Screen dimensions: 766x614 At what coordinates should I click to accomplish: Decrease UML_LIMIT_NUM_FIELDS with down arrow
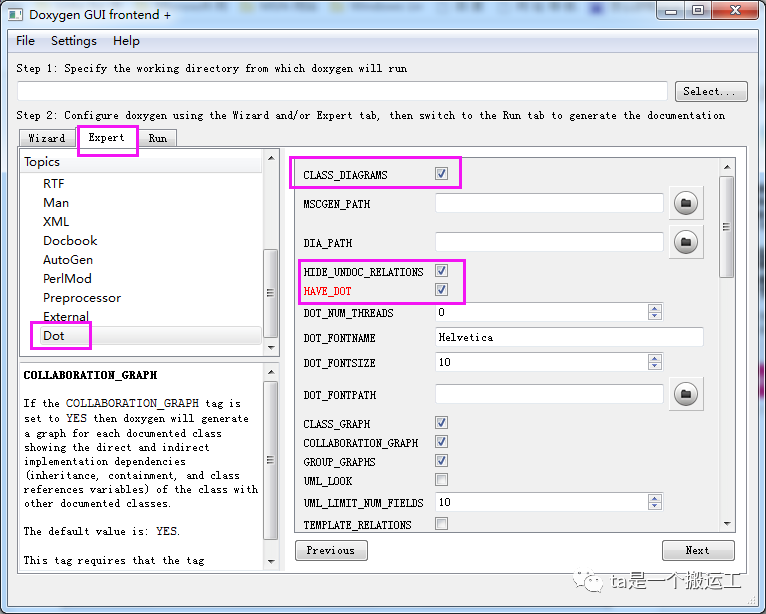coord(655,506)
